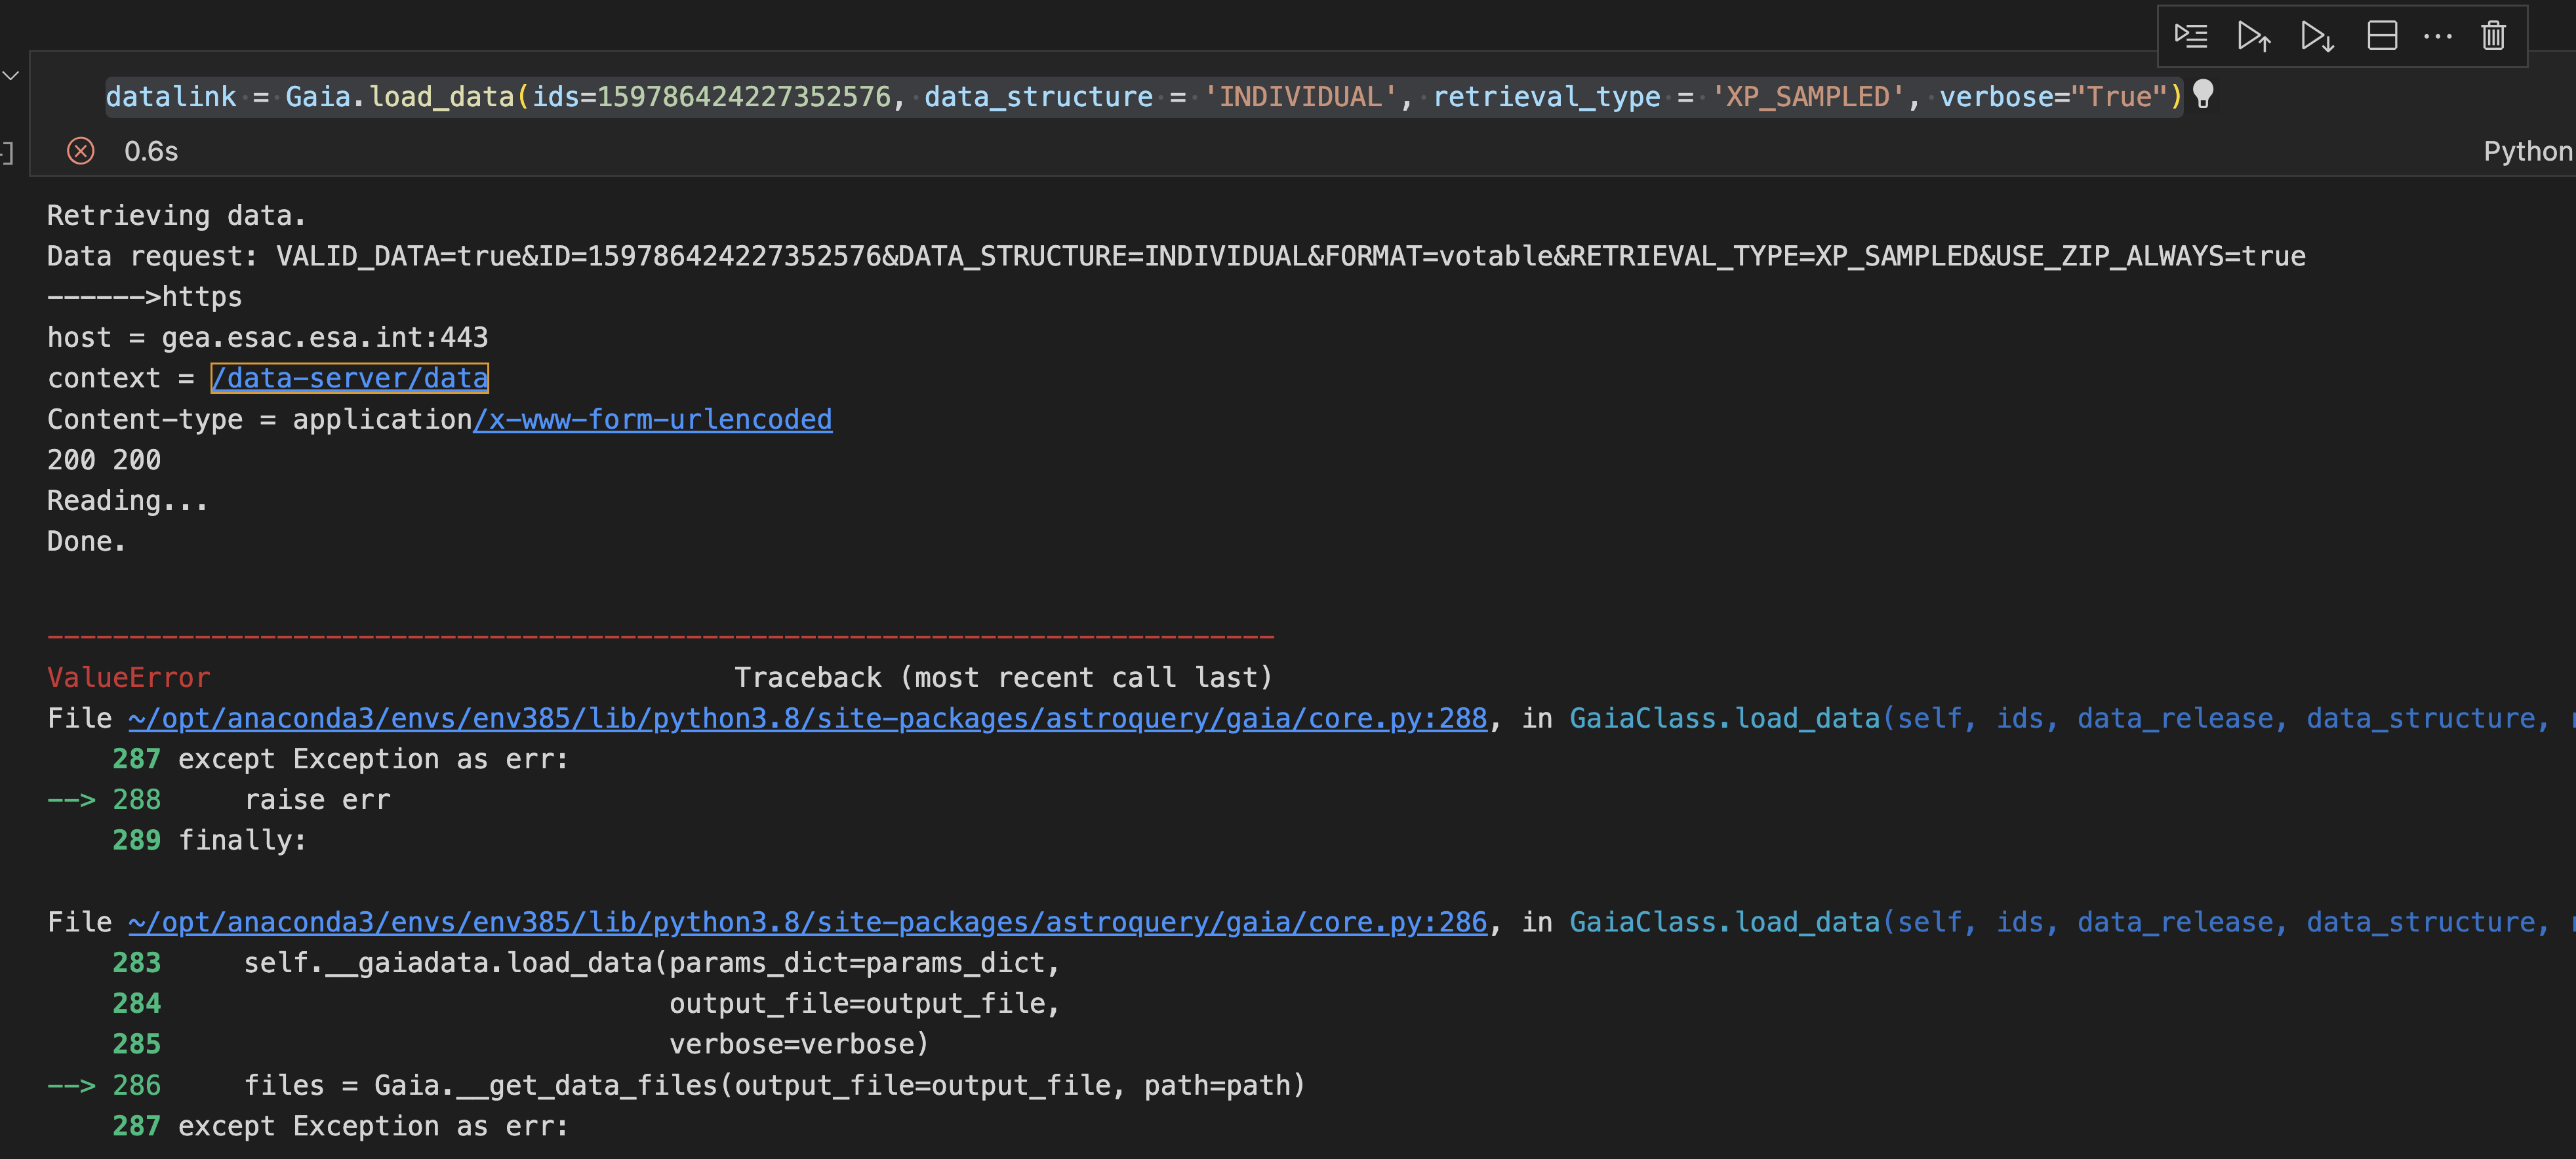Open the core.py:288 traceback link

click(x=807, y=718)
